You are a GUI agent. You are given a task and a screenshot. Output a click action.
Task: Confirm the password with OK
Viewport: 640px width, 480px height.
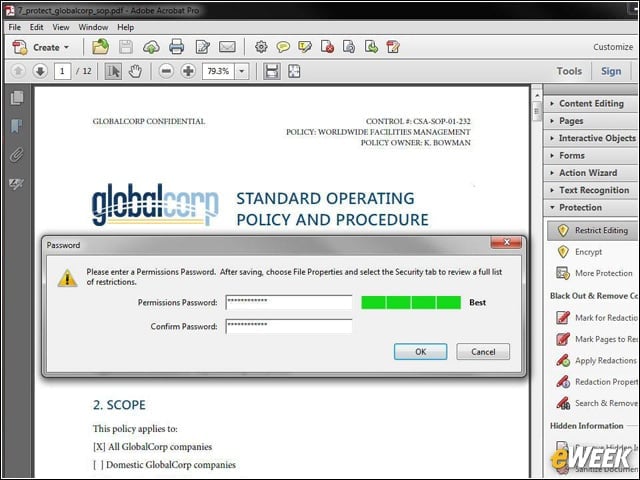420,352
